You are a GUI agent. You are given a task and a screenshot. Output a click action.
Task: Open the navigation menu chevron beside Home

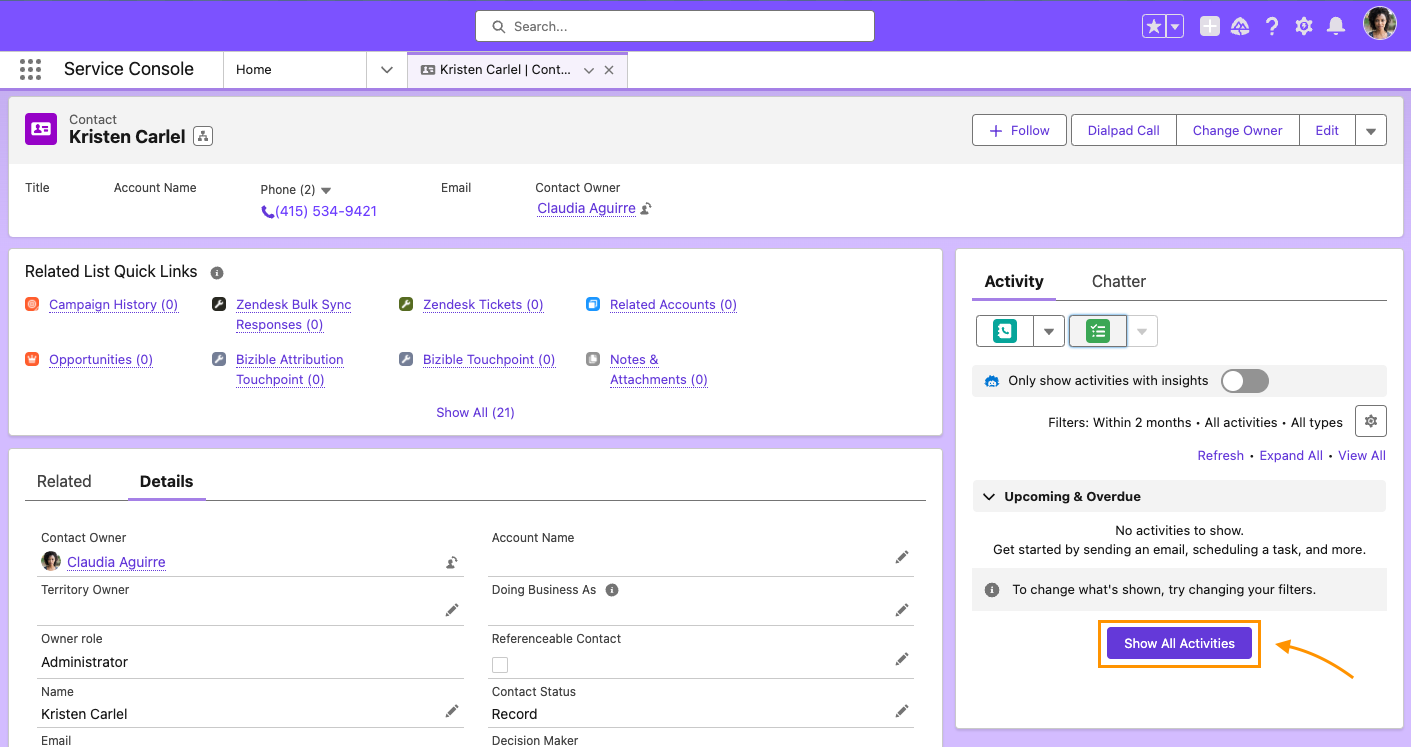click(386, 70)
